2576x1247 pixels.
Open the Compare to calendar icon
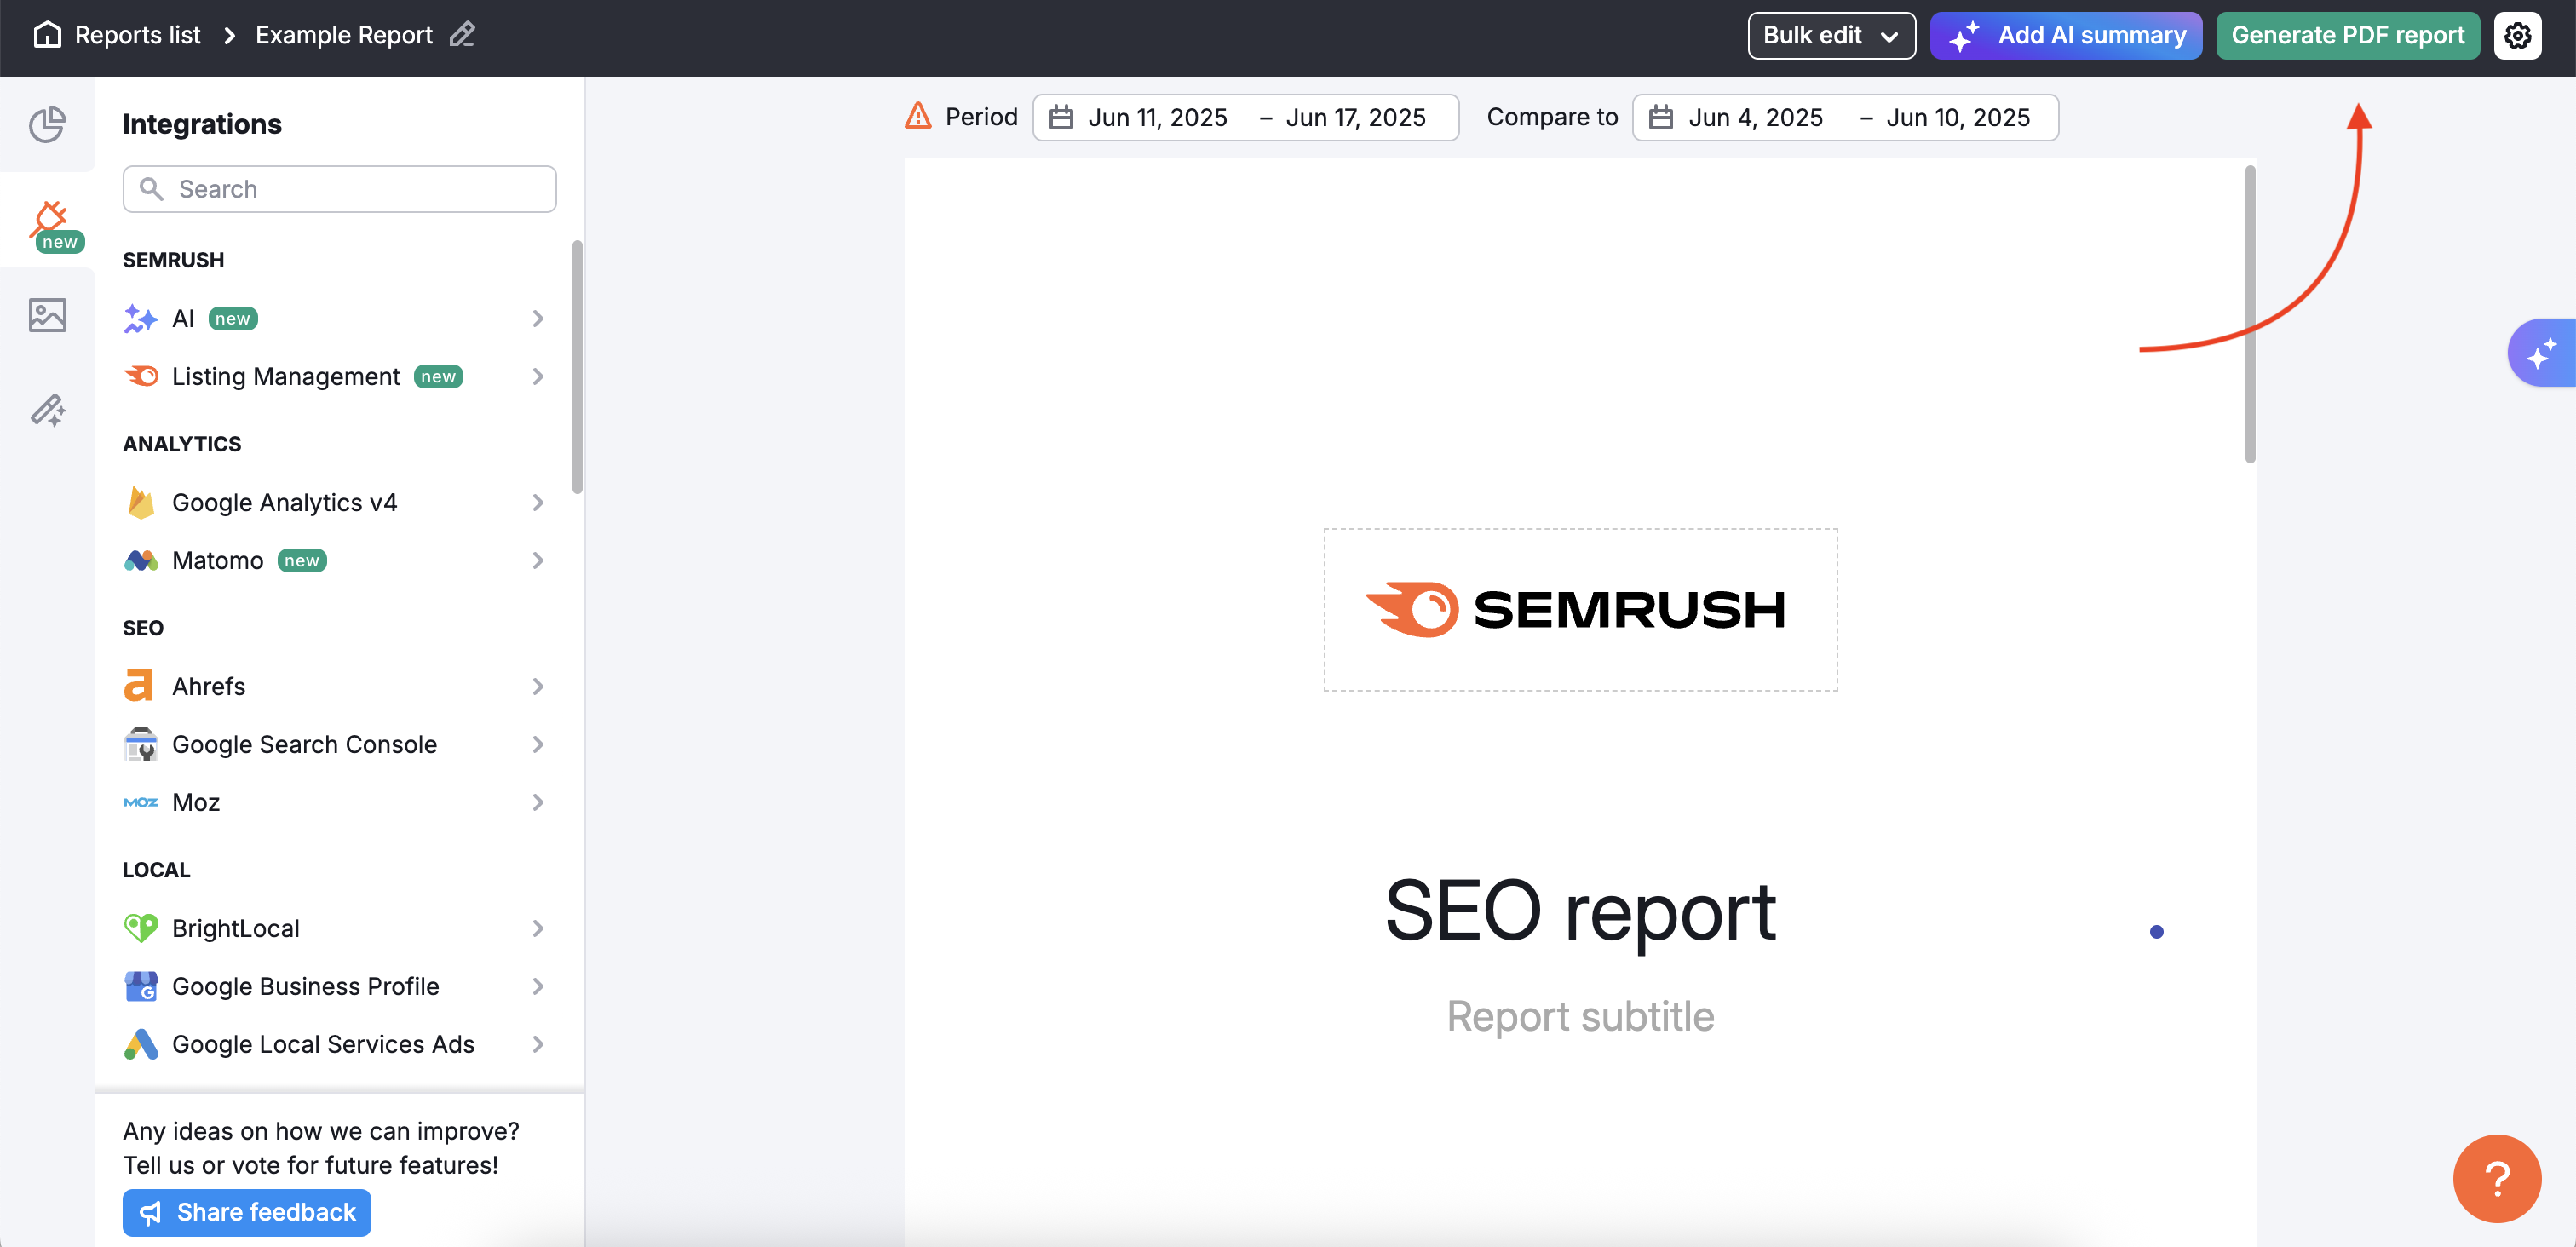(x=1659, y=117)
